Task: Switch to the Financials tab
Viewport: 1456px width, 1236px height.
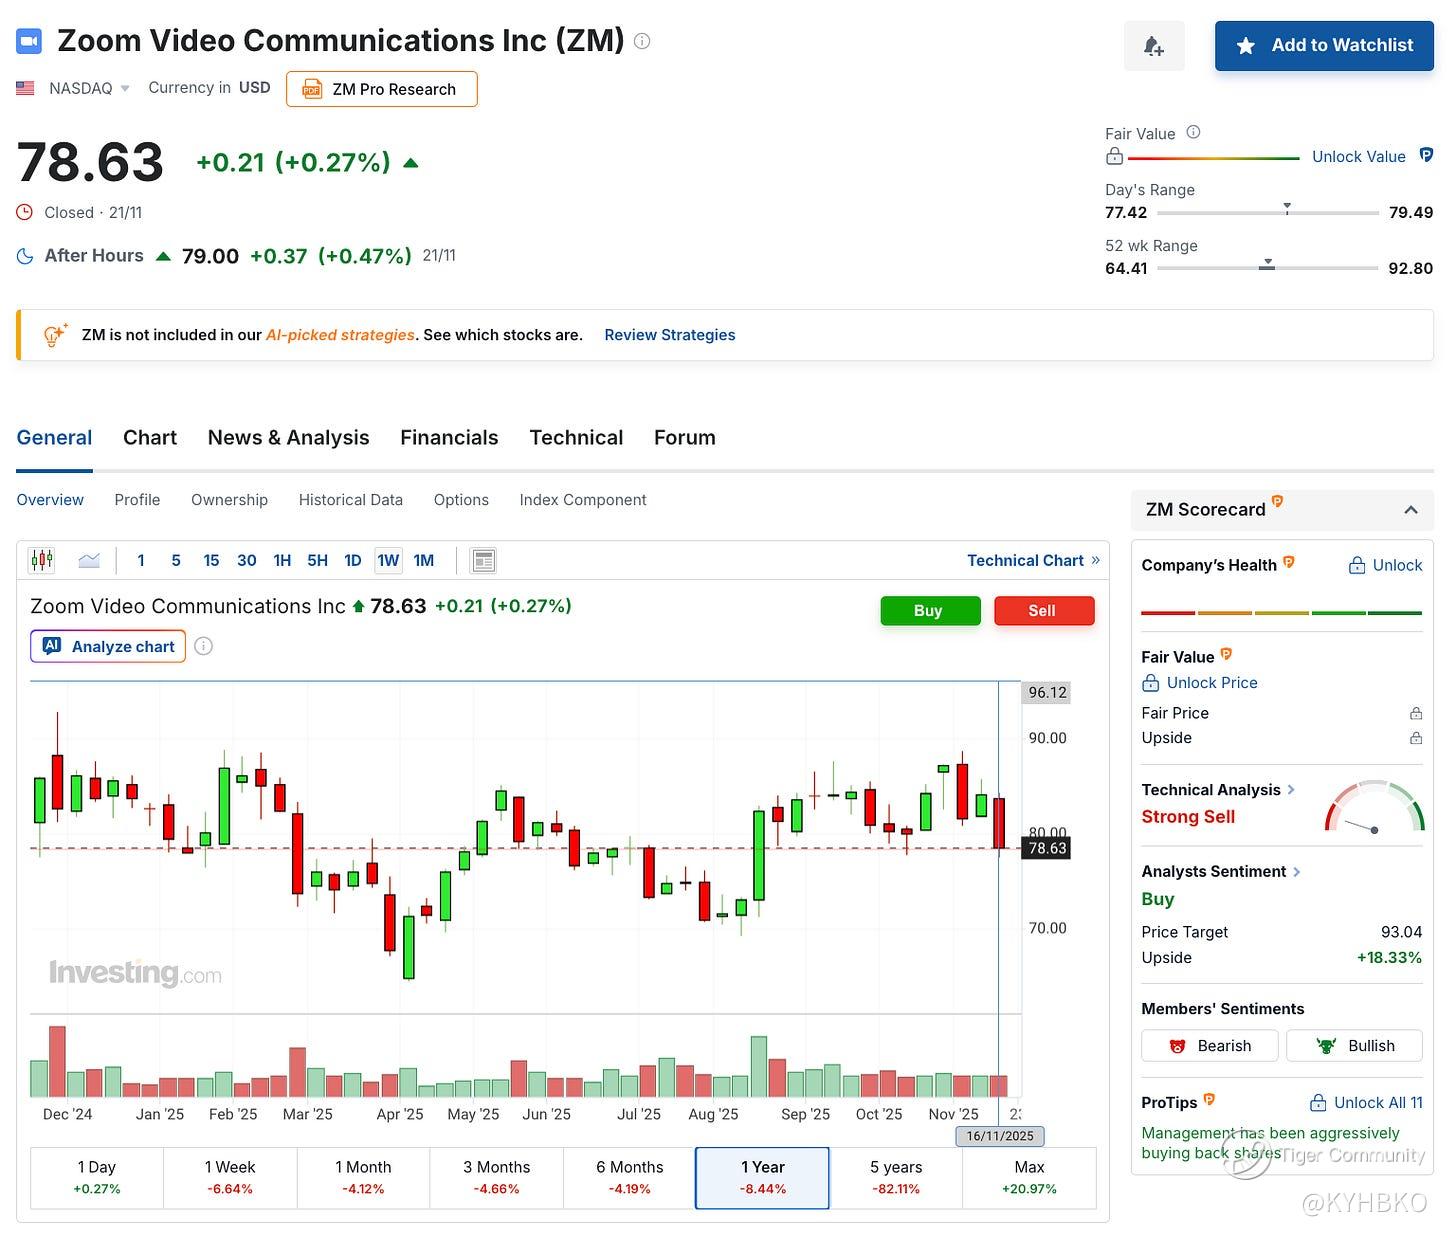Action: (449, 437)
